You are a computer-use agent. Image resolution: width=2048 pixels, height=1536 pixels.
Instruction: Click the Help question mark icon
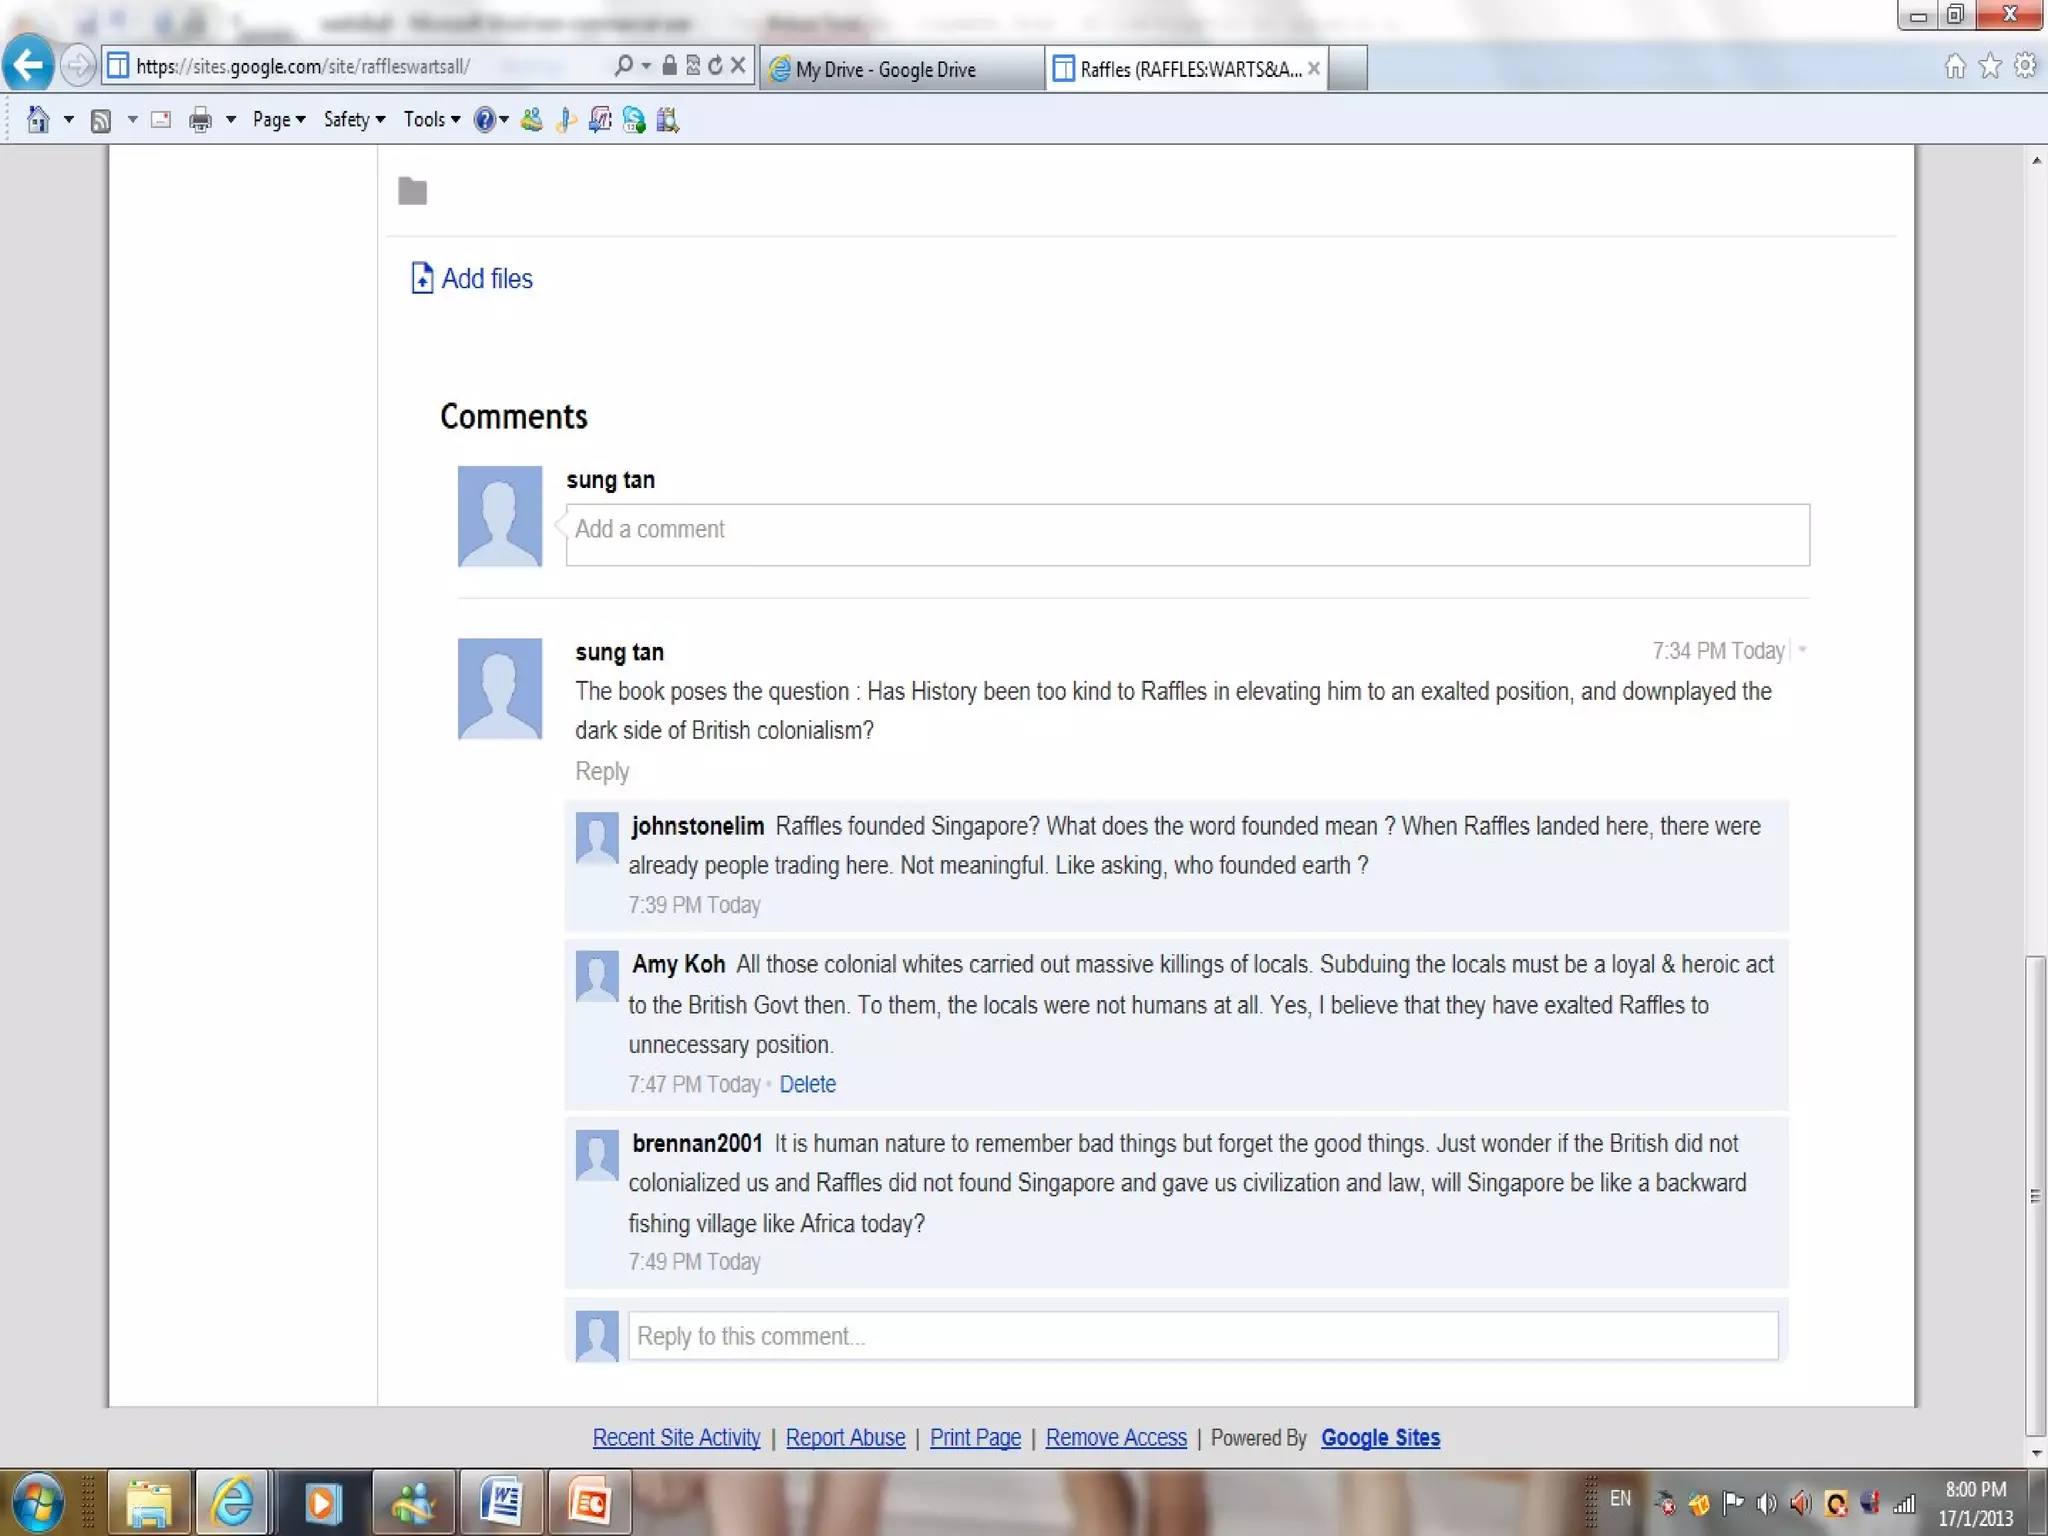pyautogui.click(x=485, y=120)
